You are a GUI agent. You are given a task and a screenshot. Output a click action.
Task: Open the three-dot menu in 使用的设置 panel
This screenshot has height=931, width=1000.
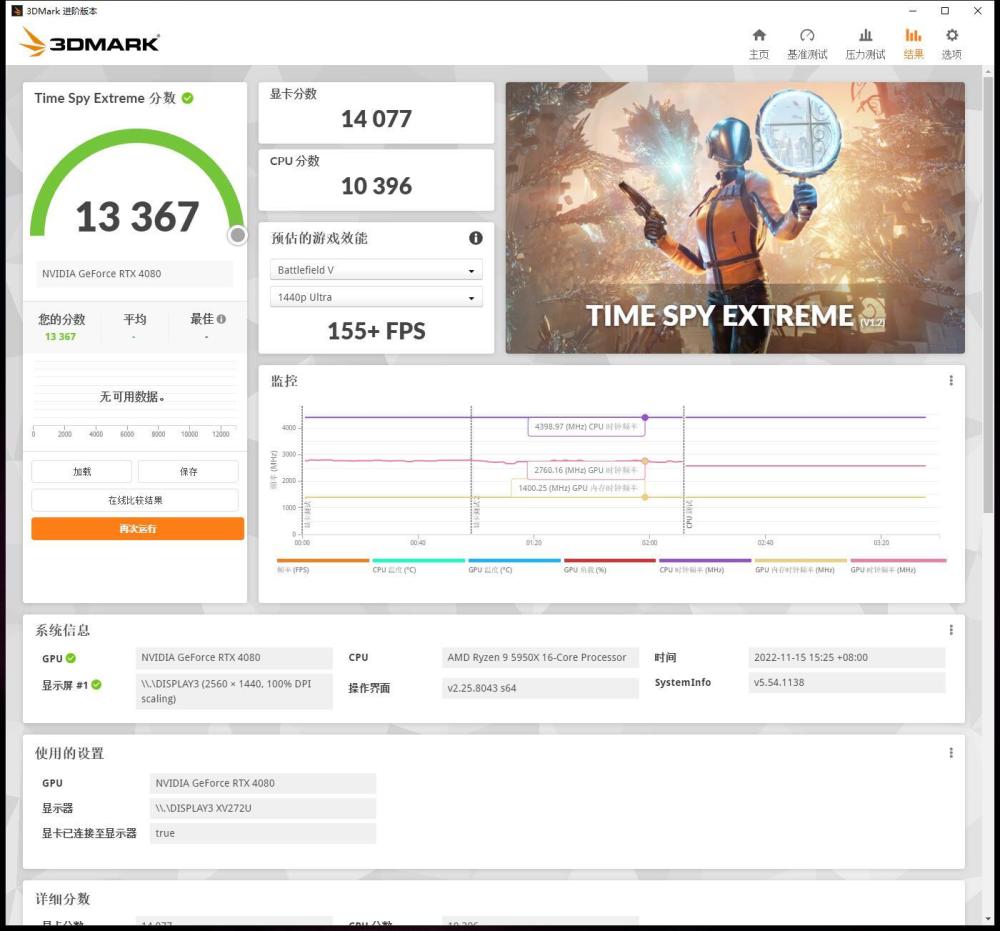[951, 753]
